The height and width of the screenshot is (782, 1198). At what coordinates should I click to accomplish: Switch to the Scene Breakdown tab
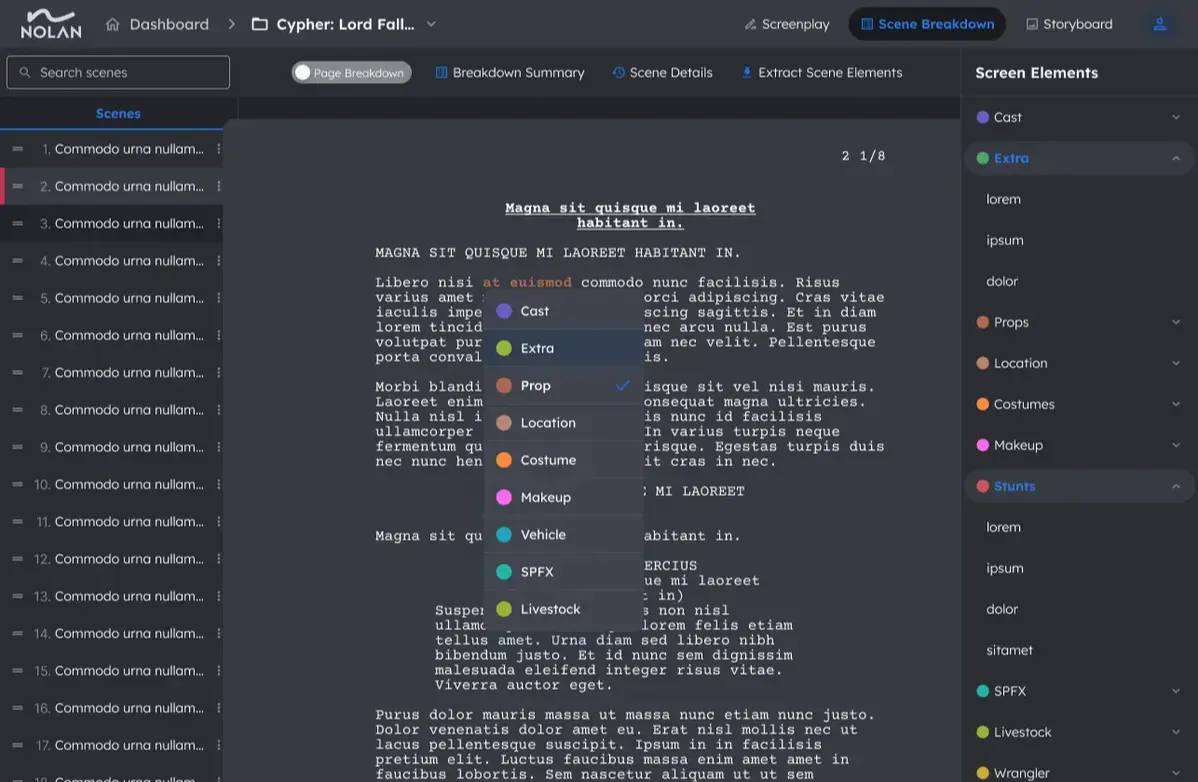tap(927, 23)
